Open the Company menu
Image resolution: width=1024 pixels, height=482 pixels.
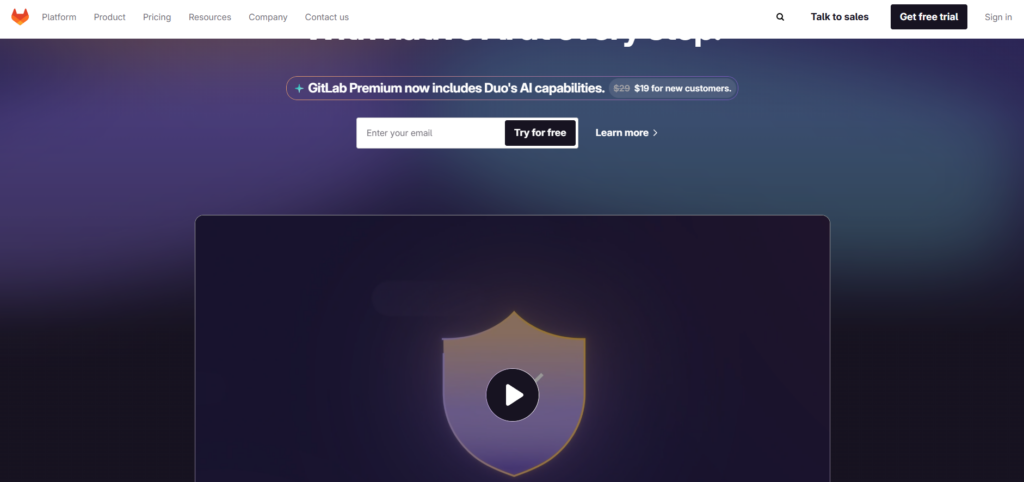(268, 17)
